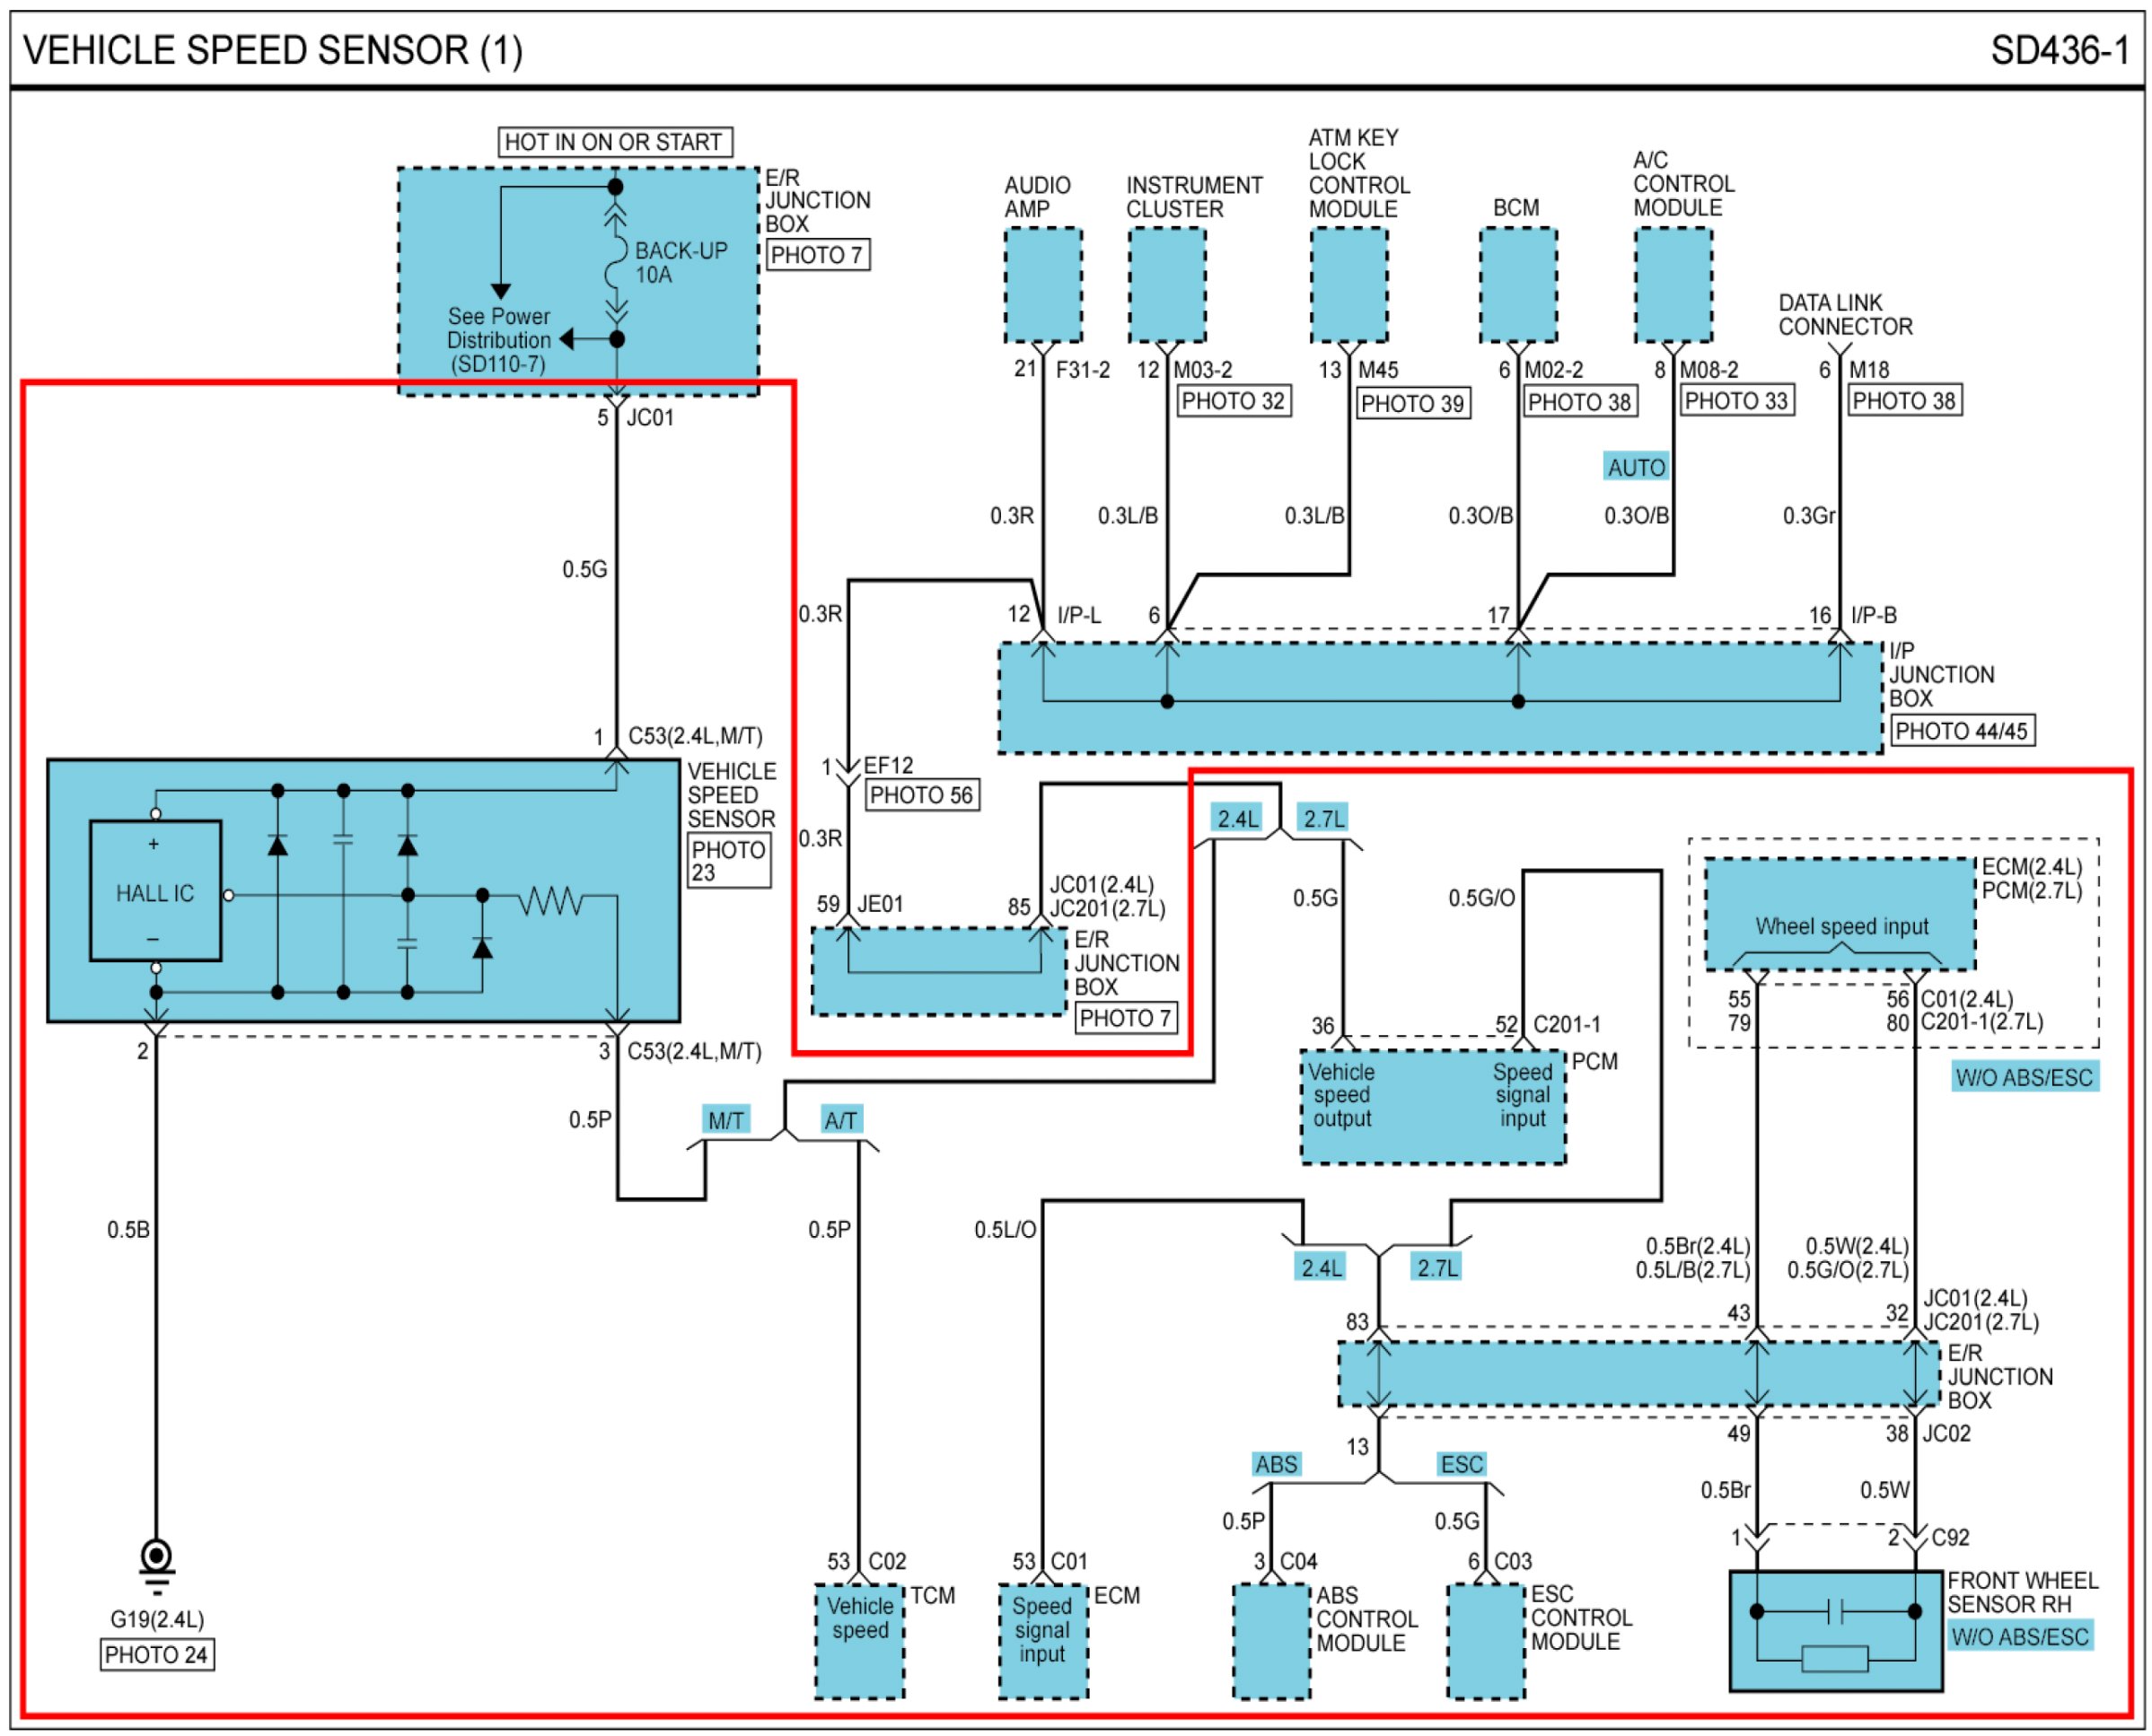Click the ECM Speed signal input block
The width and height of the screenshot is (2152, 1736).
tap(1042, 1640)
